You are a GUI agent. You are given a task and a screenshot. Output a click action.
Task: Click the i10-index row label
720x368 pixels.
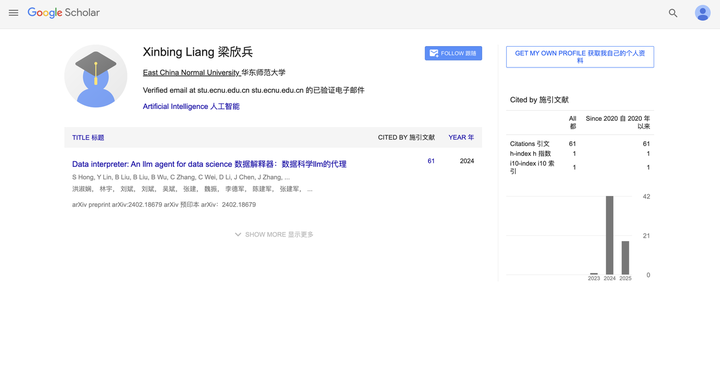pos(532,167)
